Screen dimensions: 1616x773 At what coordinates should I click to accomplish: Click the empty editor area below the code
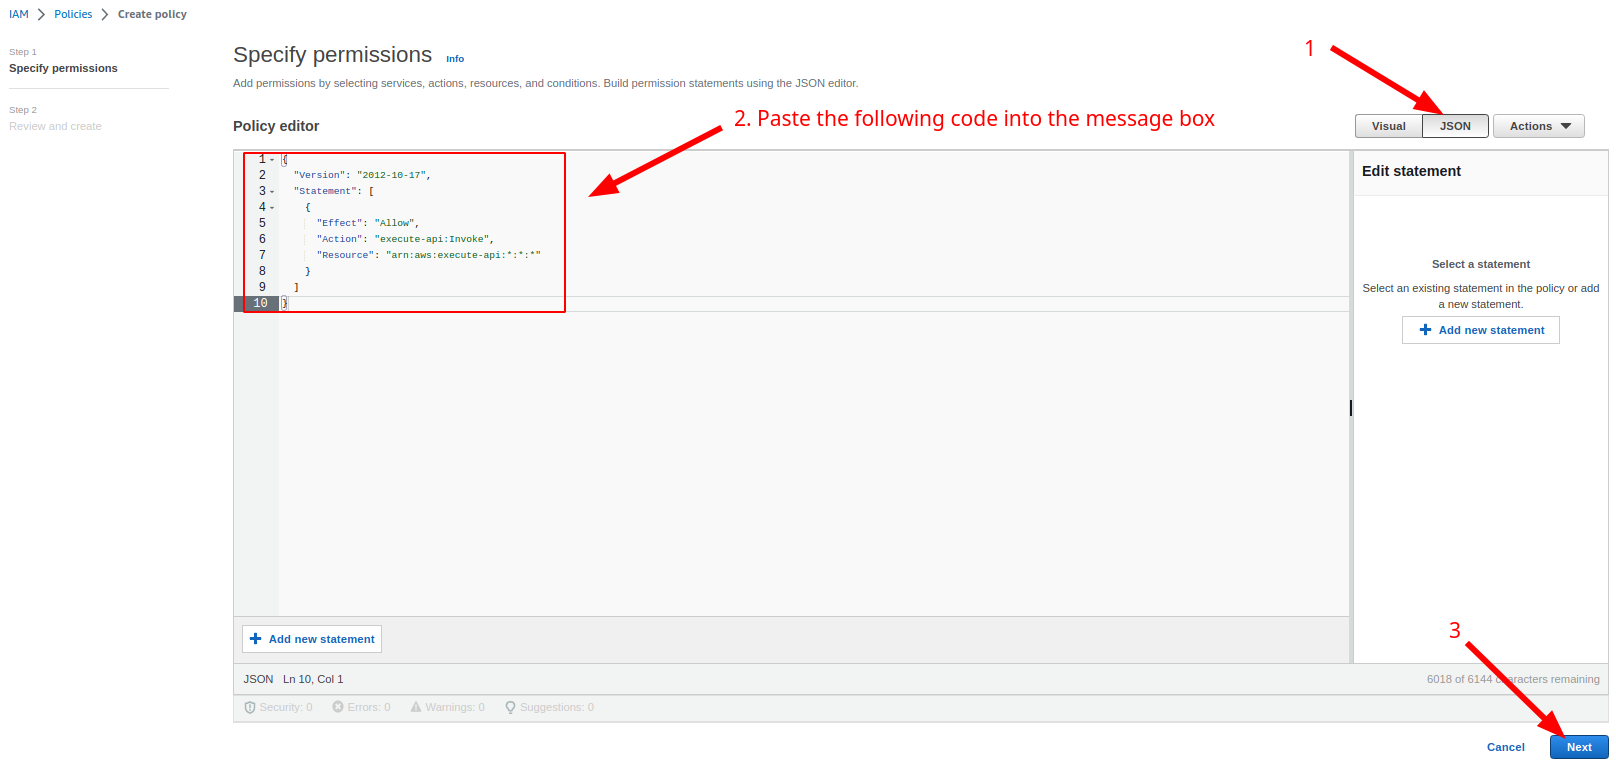pyautogui.click(x=813, y=463)
